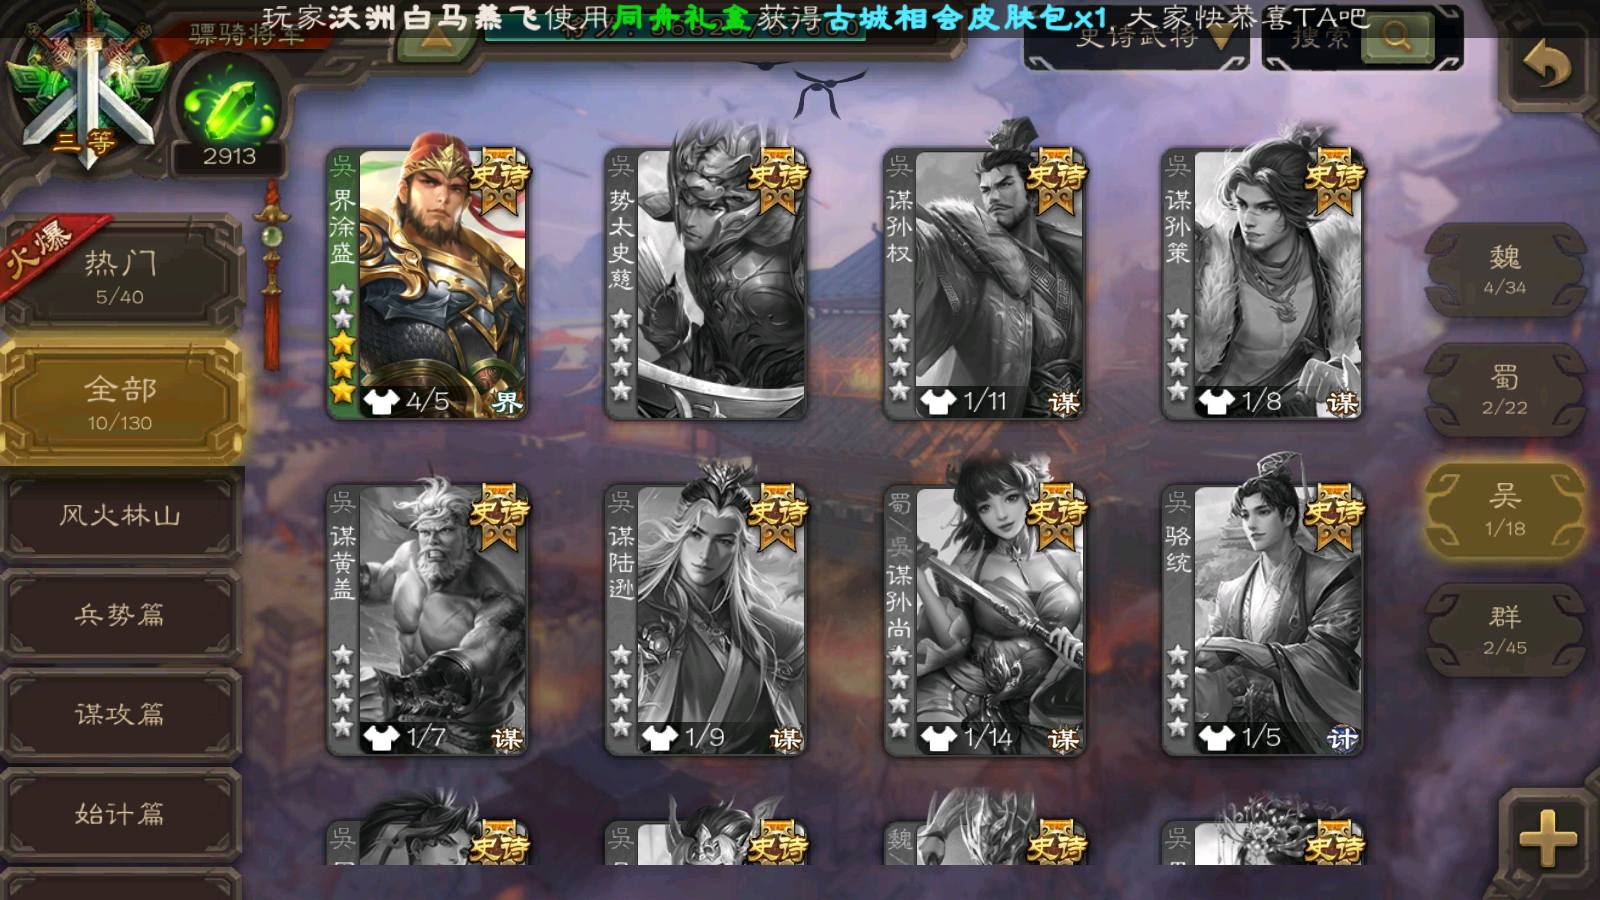Viewport: 1600px width, 900px height.
Task: Tap the 史诗 badge on 谋陆逊 card
Action: pyautogui.click(x=778, y=516)
